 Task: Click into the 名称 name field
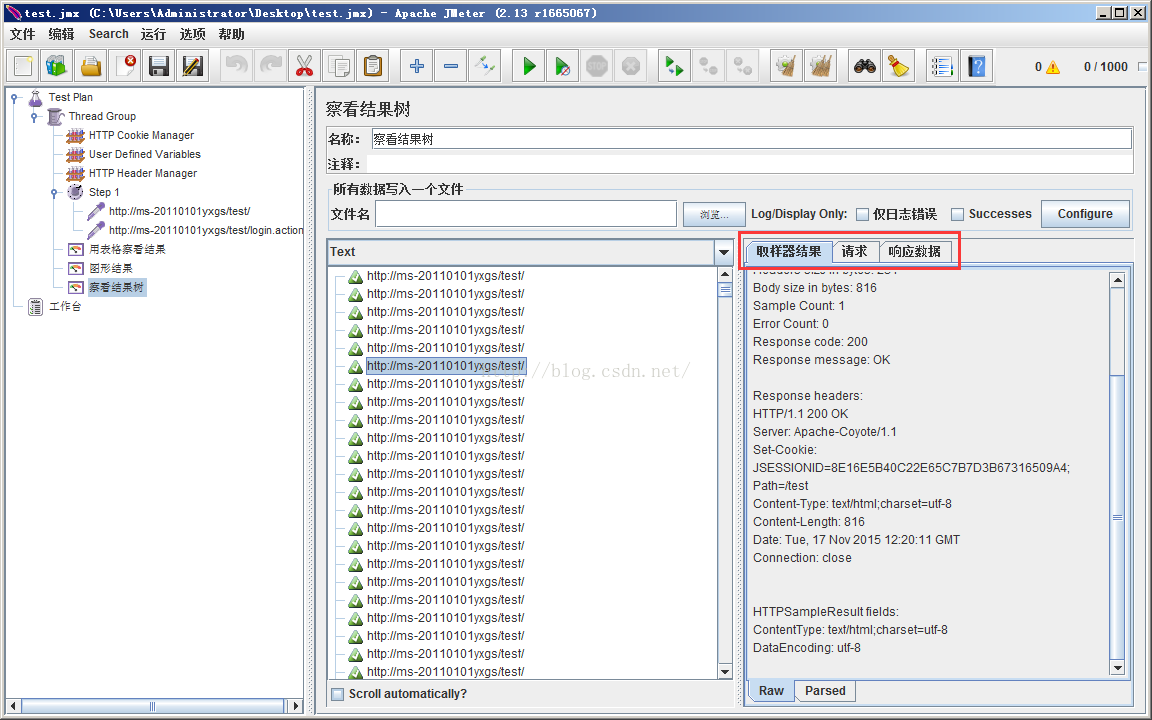coord(751,139)
